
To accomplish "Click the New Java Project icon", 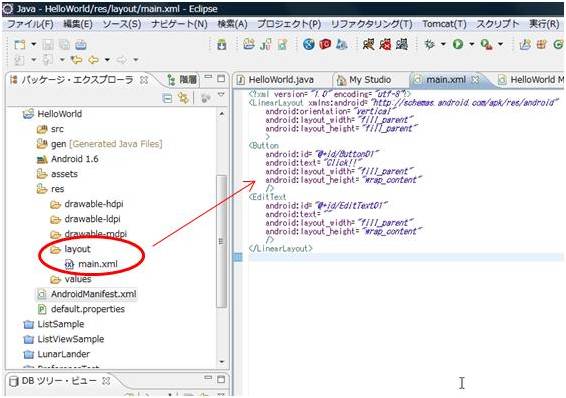I will (x=249, y=44).
